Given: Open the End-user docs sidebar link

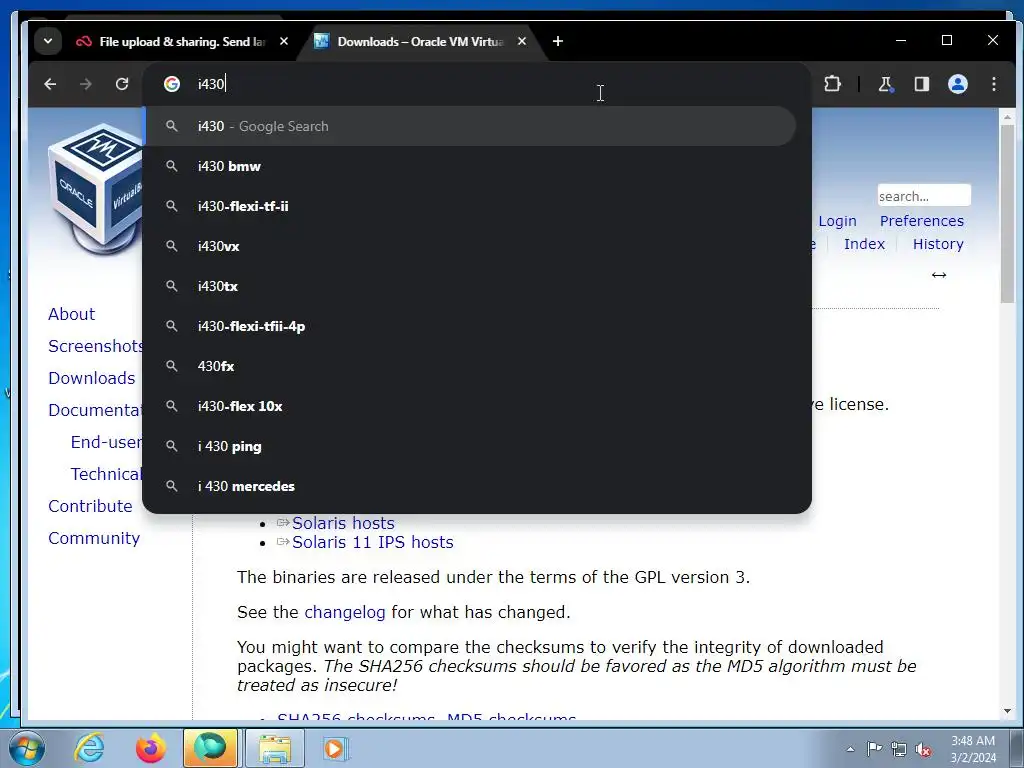Looking at the screenshot, I should click(106, 442).
